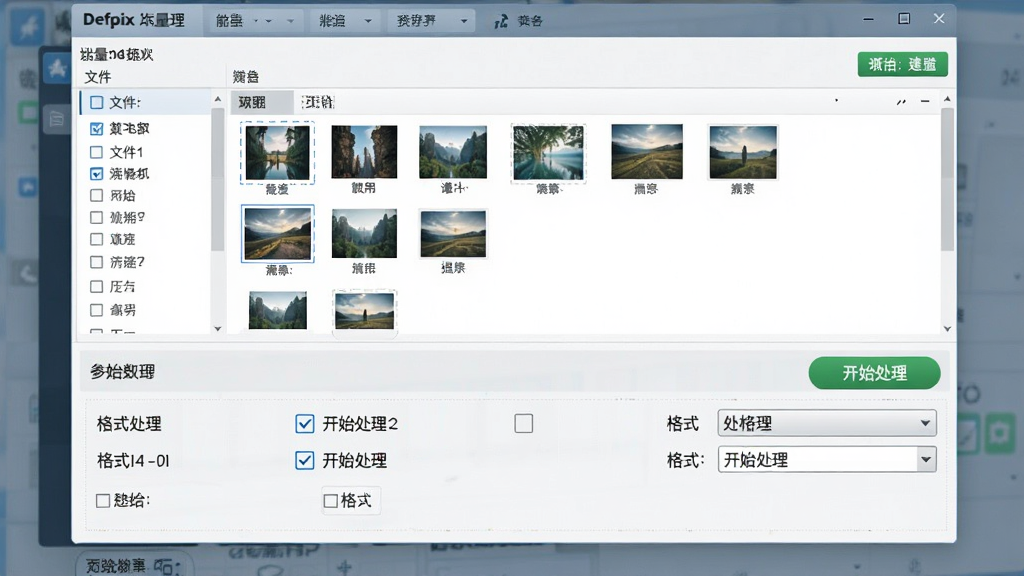Click the thumbnail pane scroll-down arrow

click(x=947, y=328)
